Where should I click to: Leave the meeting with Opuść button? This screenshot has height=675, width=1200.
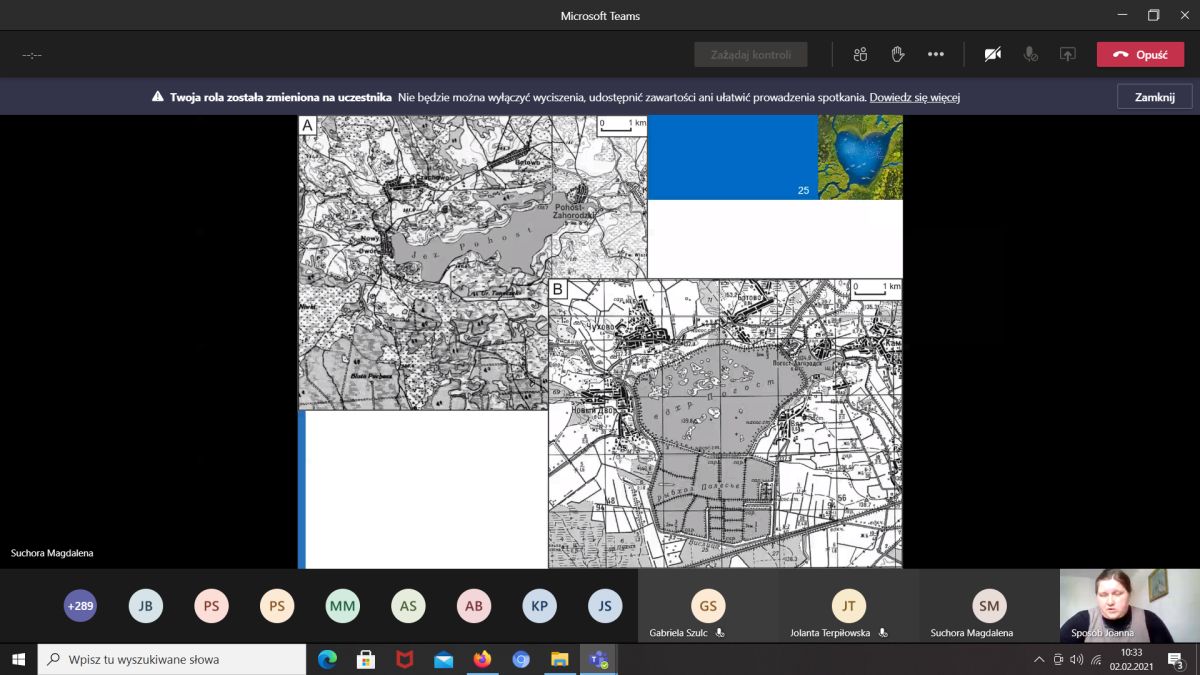click(x=1140, y=55)
